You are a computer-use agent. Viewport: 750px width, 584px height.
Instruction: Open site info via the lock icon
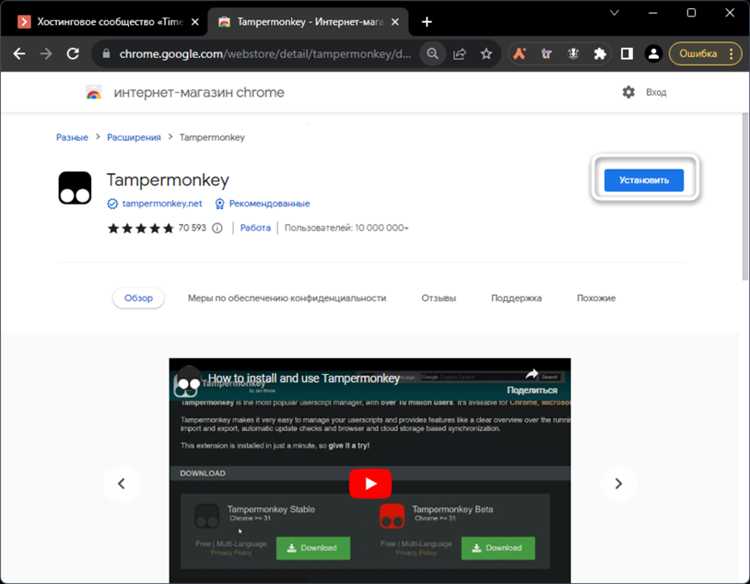(107, 54)
